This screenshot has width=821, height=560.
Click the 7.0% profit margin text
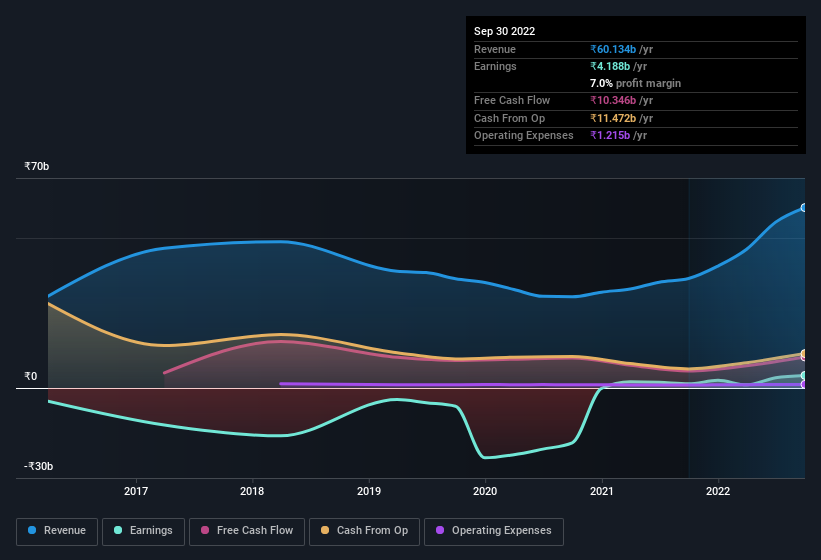click(x=636, y=83)
